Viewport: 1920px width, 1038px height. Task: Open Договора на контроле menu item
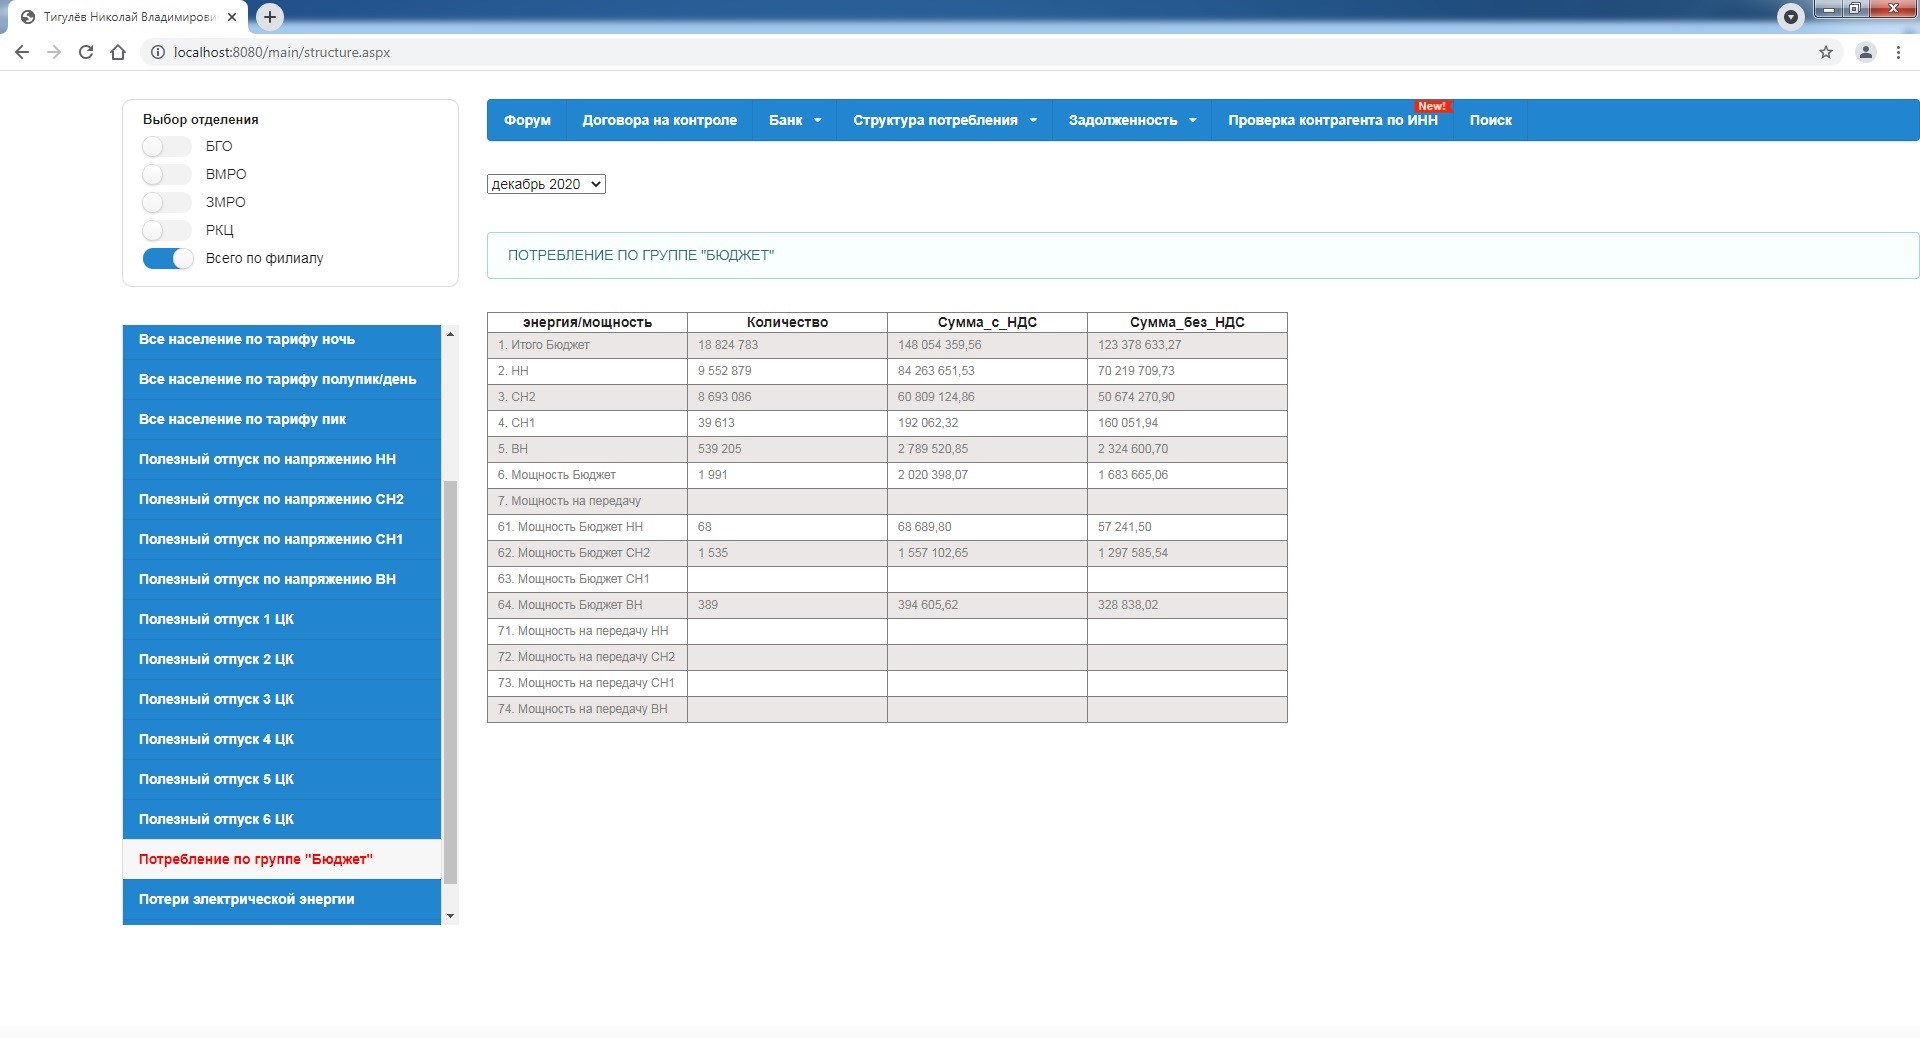coord(659,120)
